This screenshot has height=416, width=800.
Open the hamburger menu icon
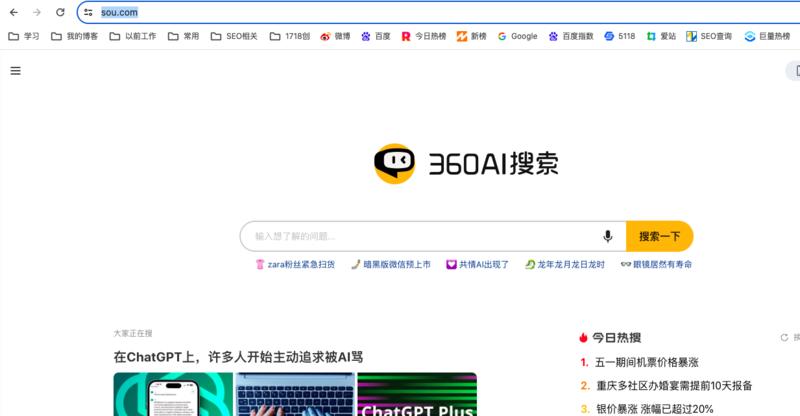[15, 71]
